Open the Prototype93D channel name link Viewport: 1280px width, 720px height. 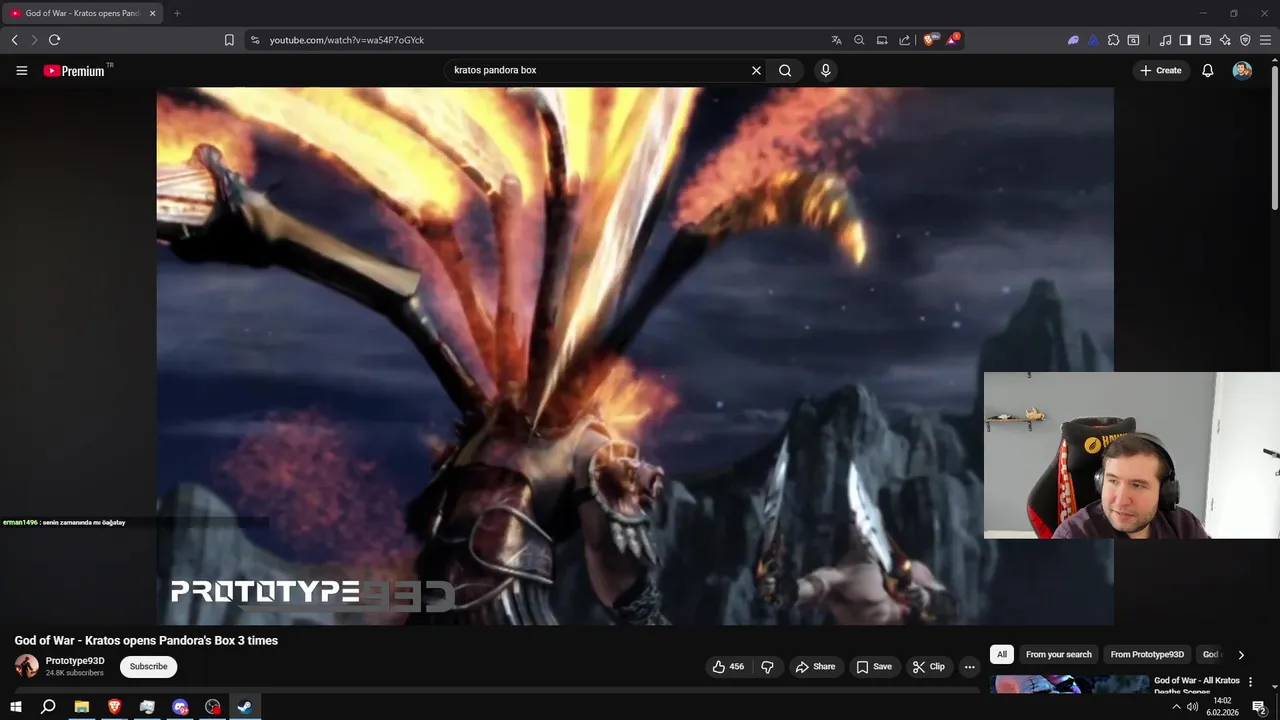(x=75, y=661)
